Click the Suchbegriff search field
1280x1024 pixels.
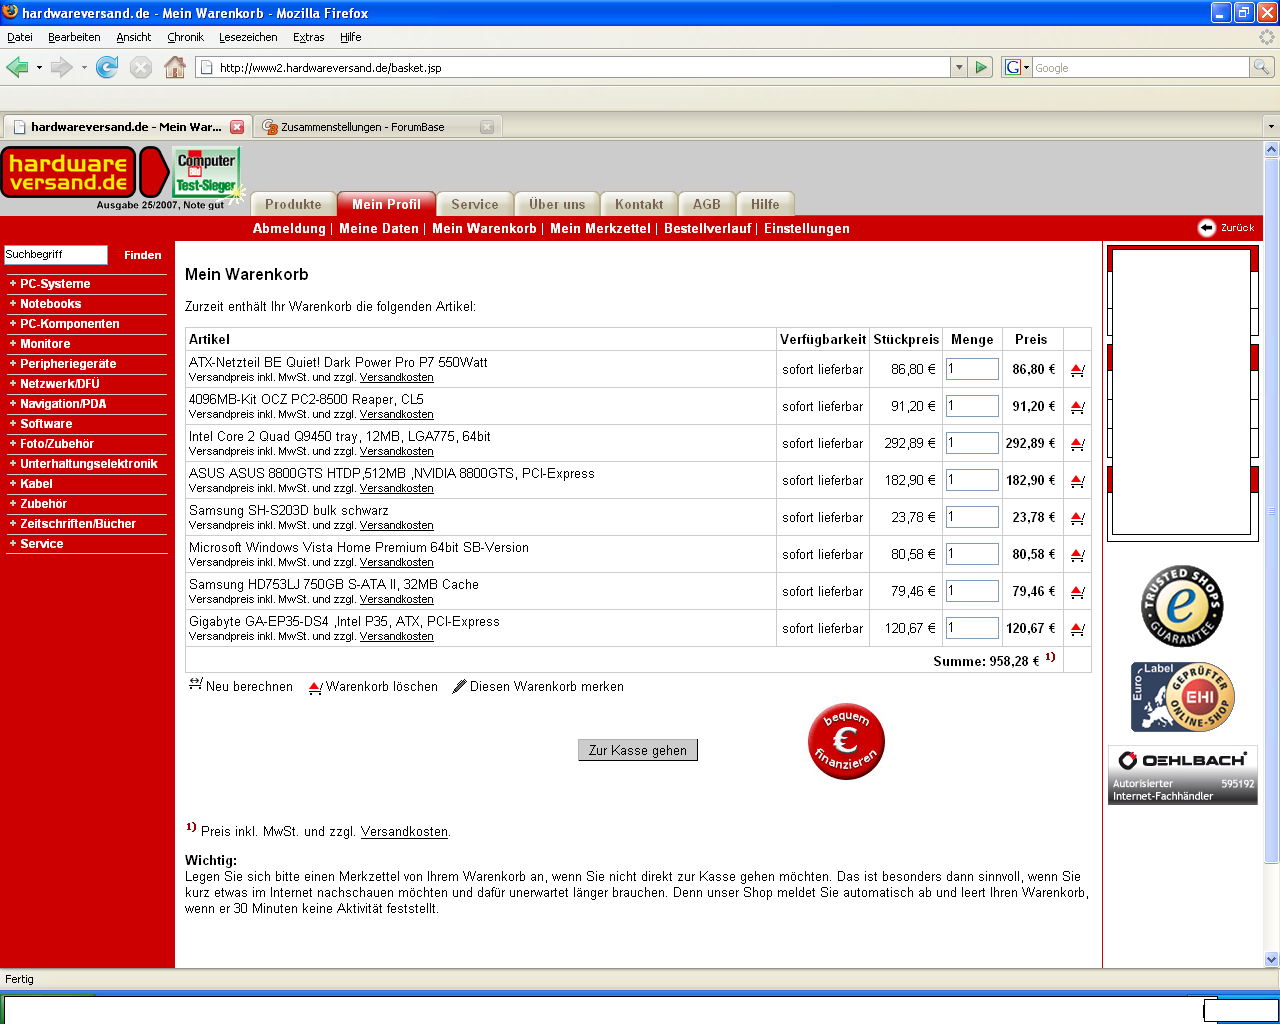click(x=56, y=255)
